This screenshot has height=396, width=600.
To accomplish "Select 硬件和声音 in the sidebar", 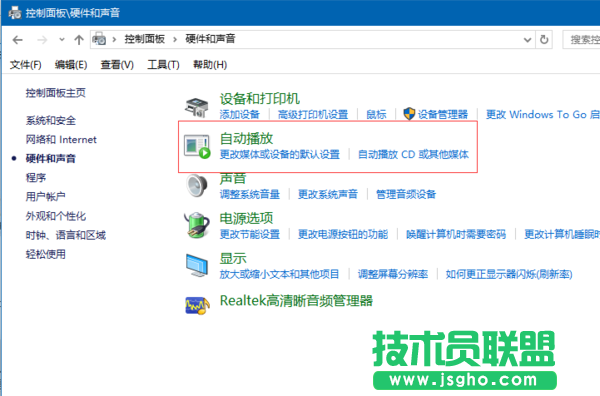I will click(x=51, y=158).
